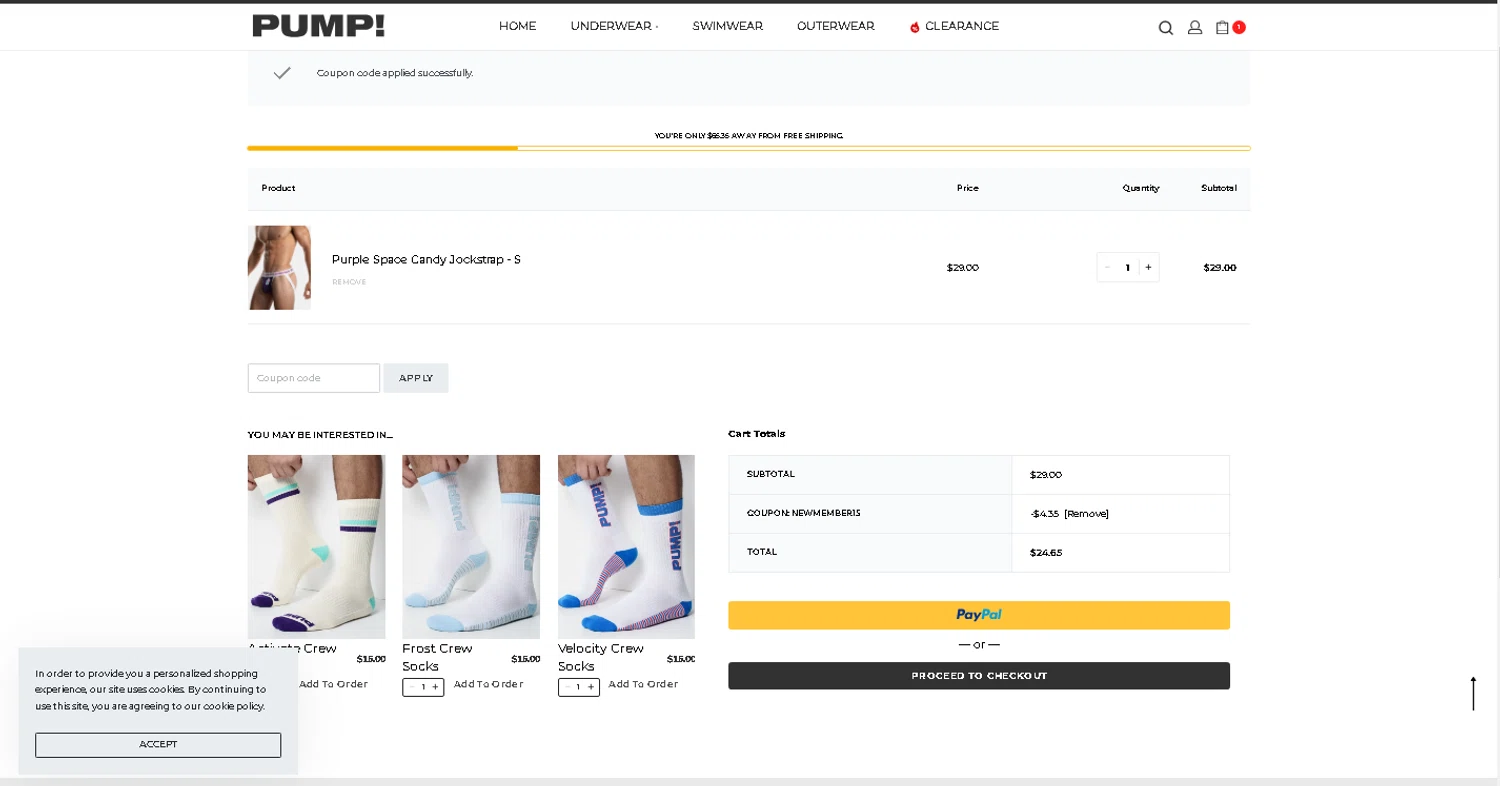Open Frost Crew Socks title link
Image resolution: width=1500 pixels, height=786 pixels.
[x=437, y=657]
